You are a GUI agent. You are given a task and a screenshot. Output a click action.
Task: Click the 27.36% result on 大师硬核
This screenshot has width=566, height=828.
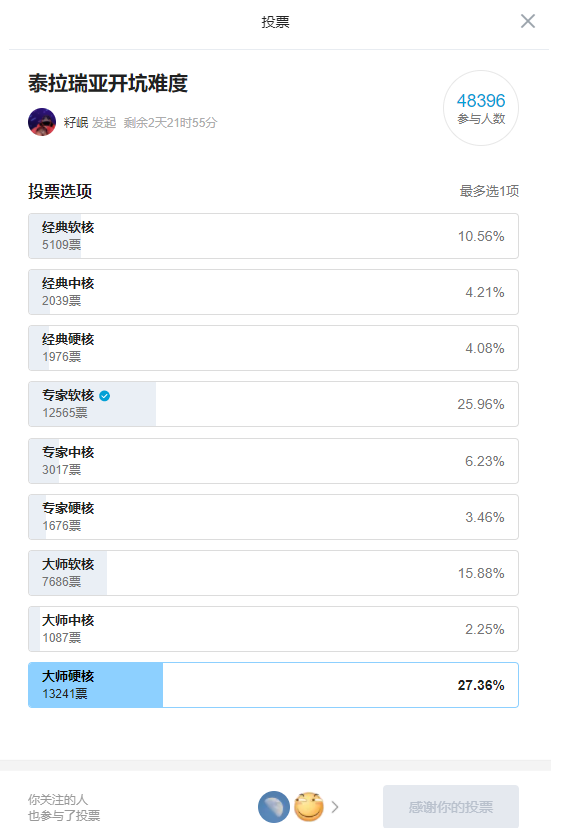tap(481, 685)
